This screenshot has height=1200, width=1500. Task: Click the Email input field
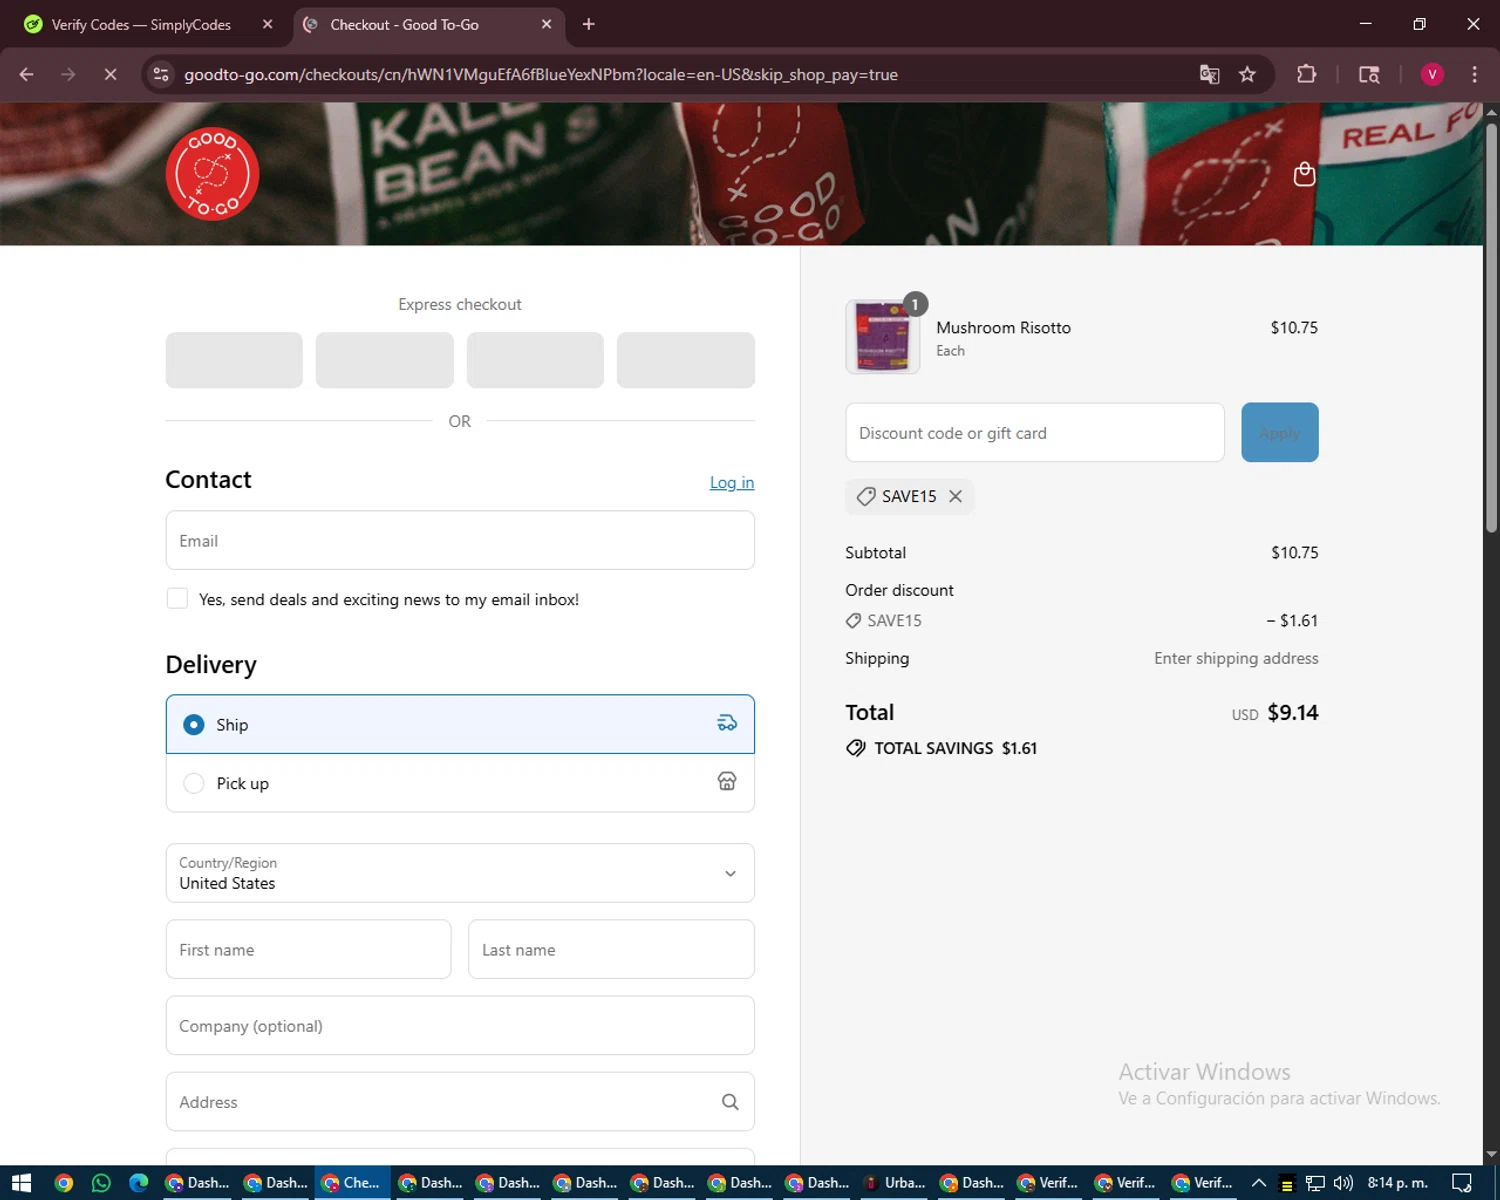pos(460,541)
